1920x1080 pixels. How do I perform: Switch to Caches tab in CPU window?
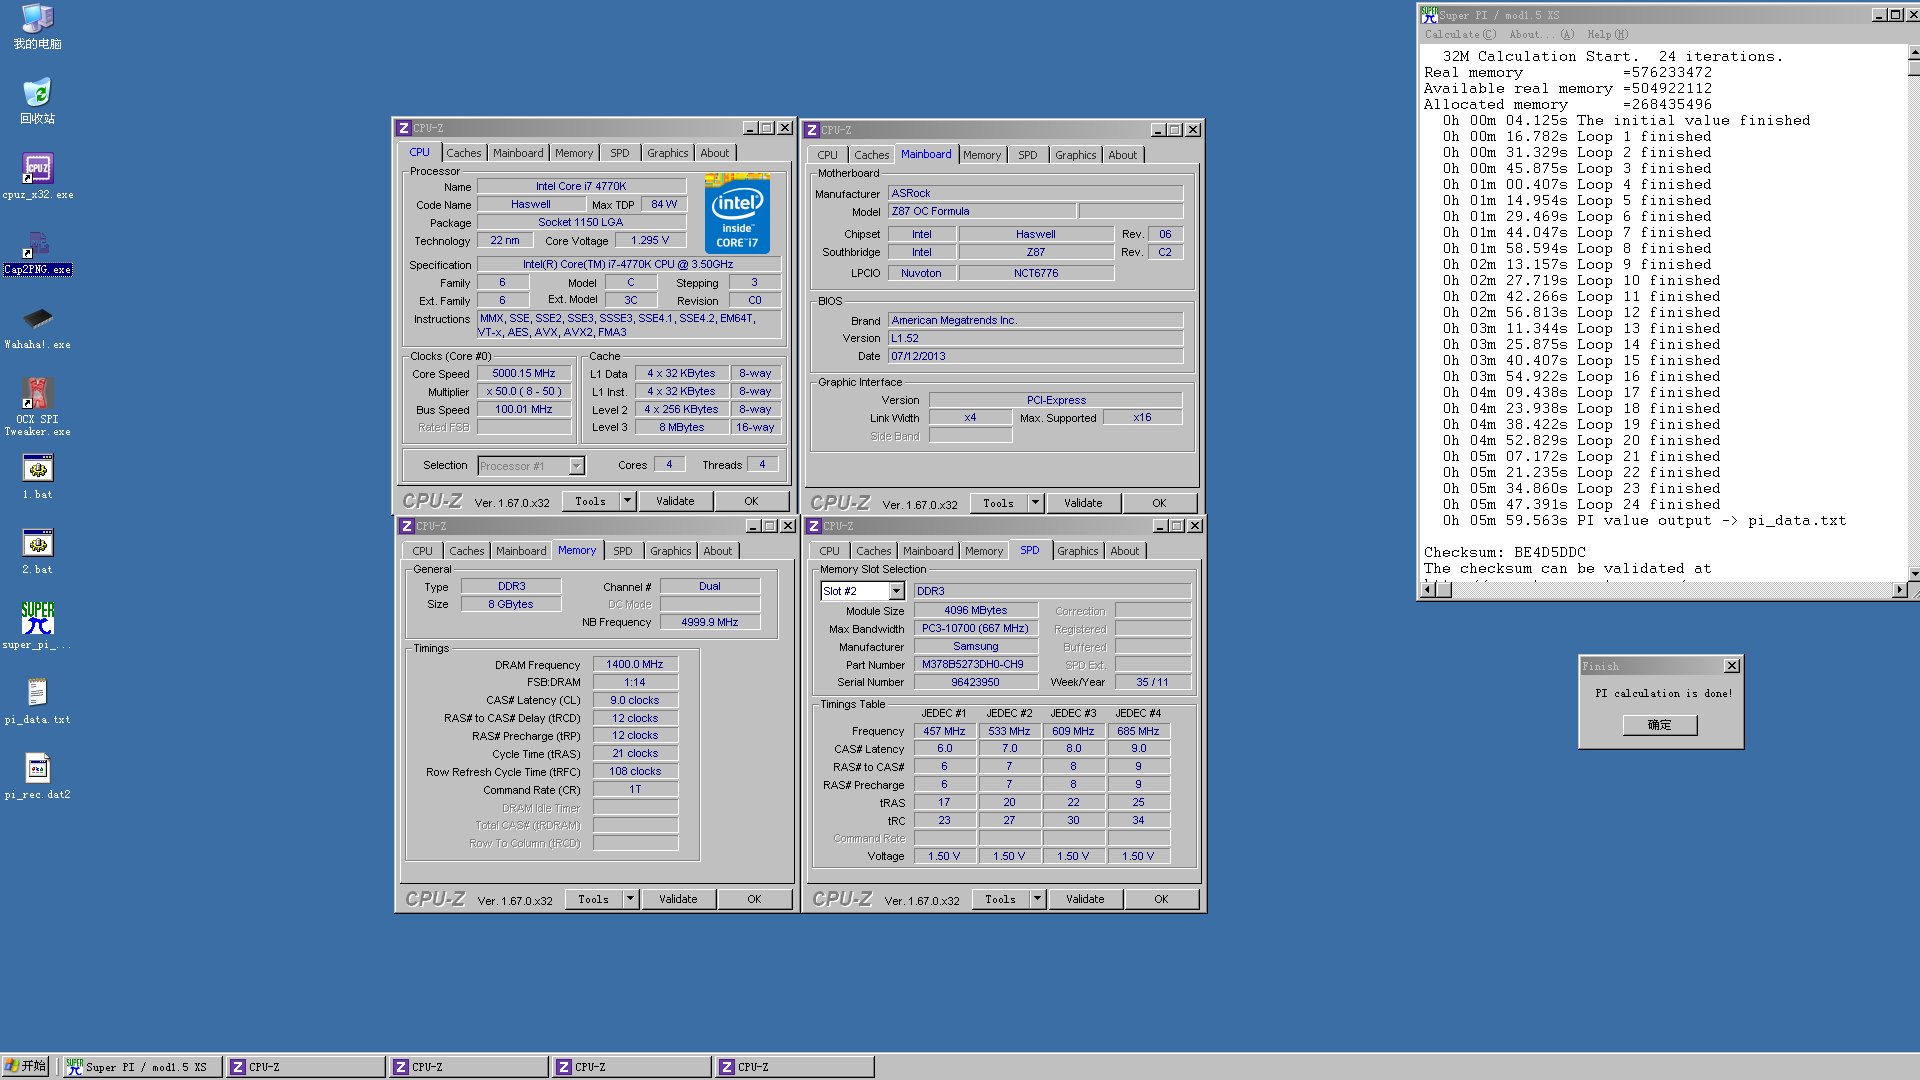[x=463, y=153]
